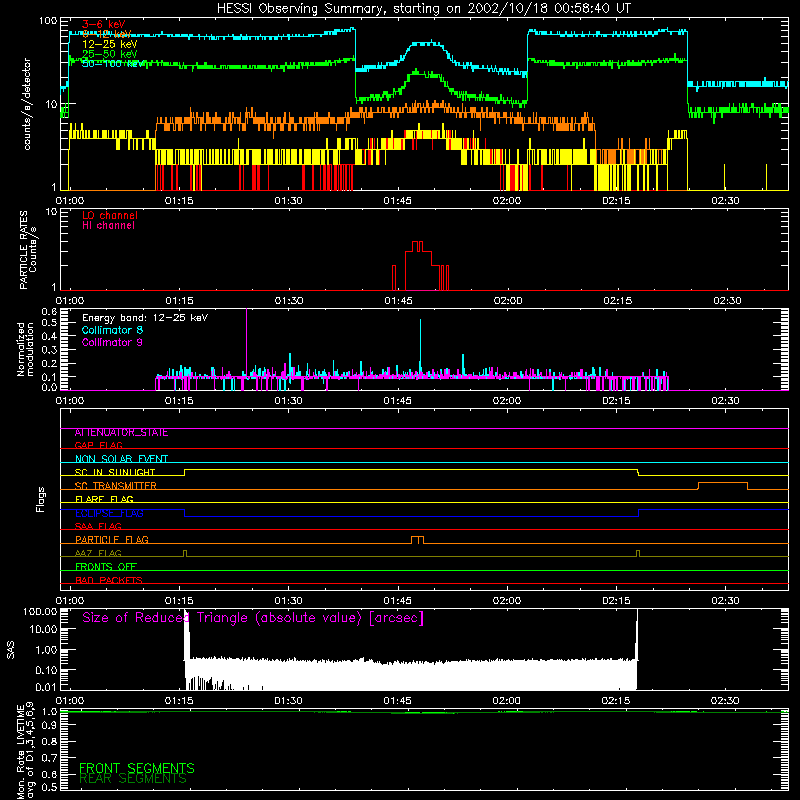This screenshot has height=800, width=800.
Task: Click the ECLIPSE_FLAG label
Action: [109, 513]
